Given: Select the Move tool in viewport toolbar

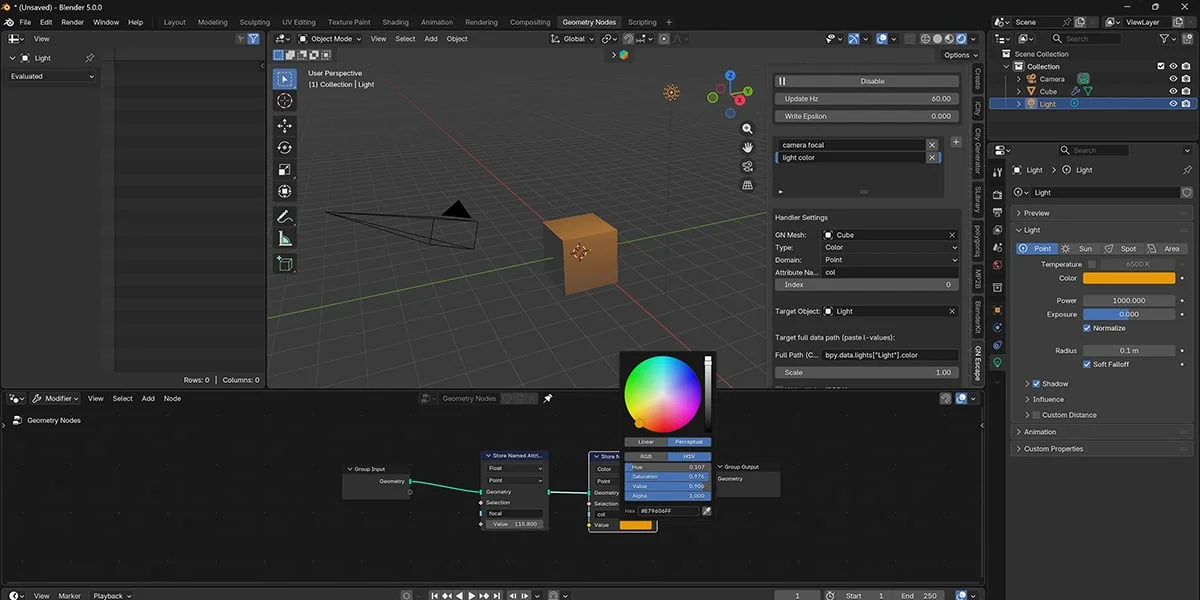Looking at the screenshot, I should [285, 125].
